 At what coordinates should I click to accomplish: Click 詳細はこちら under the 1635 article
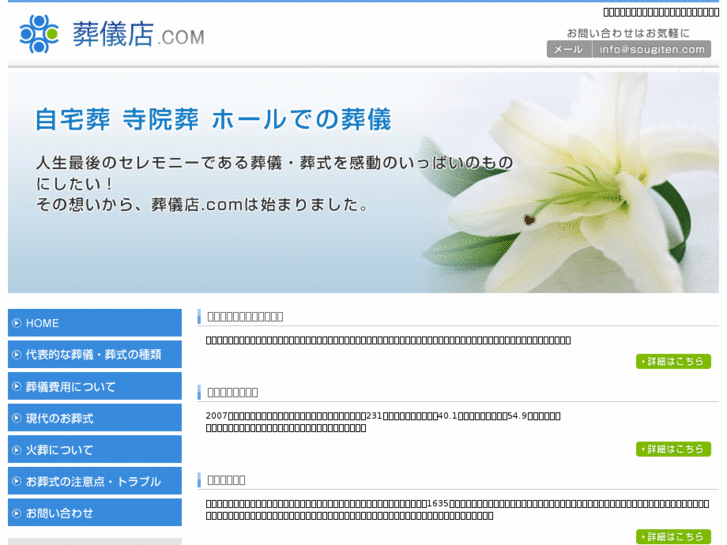[673, 537]
